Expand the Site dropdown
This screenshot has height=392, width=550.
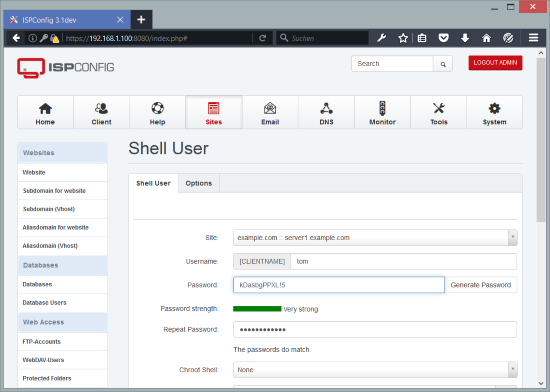pyautogui.click(x=512, y=237)
